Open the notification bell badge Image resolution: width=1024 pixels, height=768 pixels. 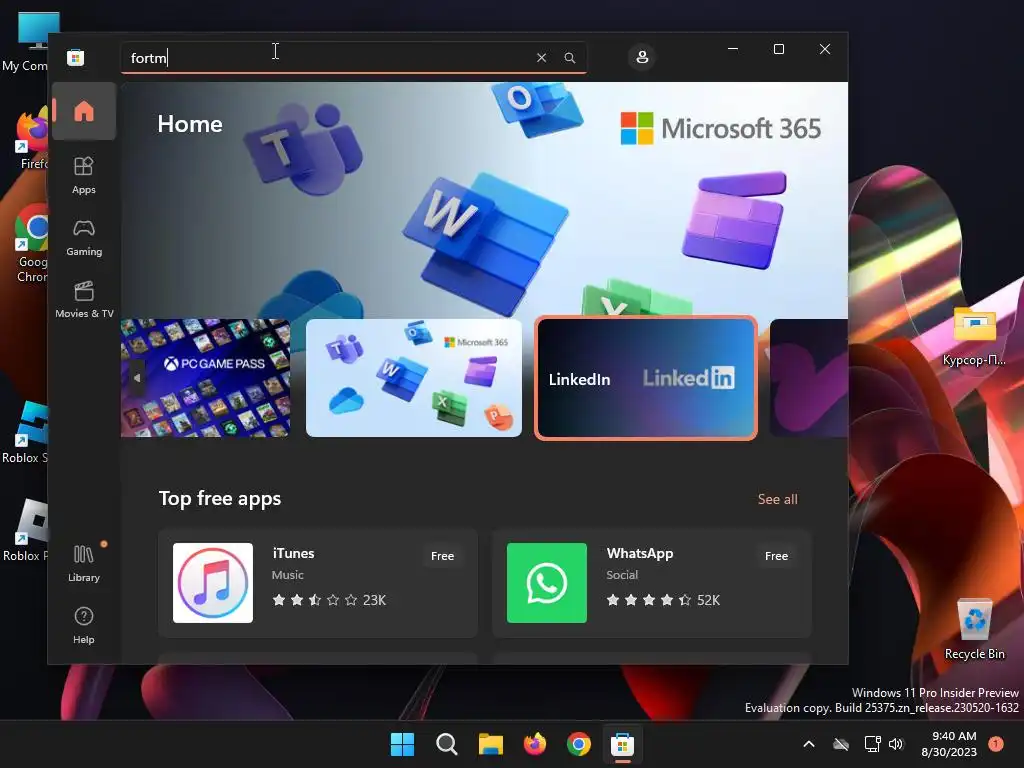click(996, 743)
